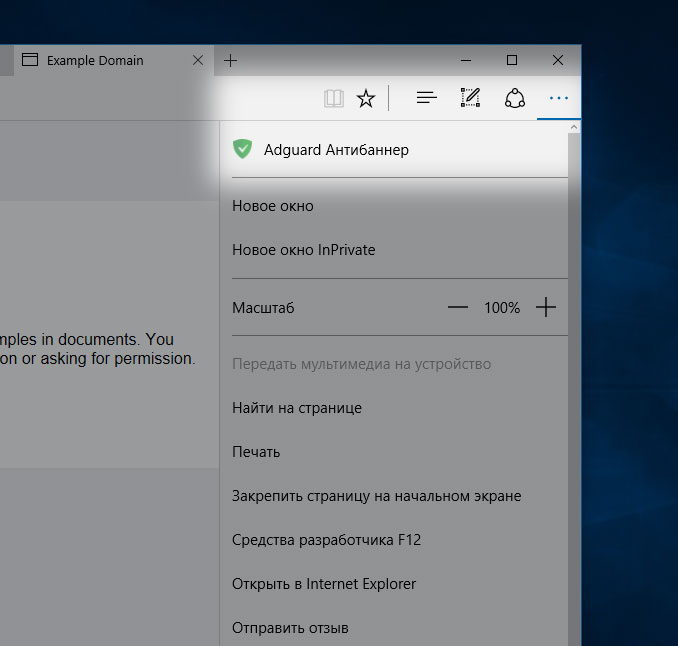This screenshot has height=646, width=678.
Task: Click the menu vertical scrollbar track
Action: (574, 389)
